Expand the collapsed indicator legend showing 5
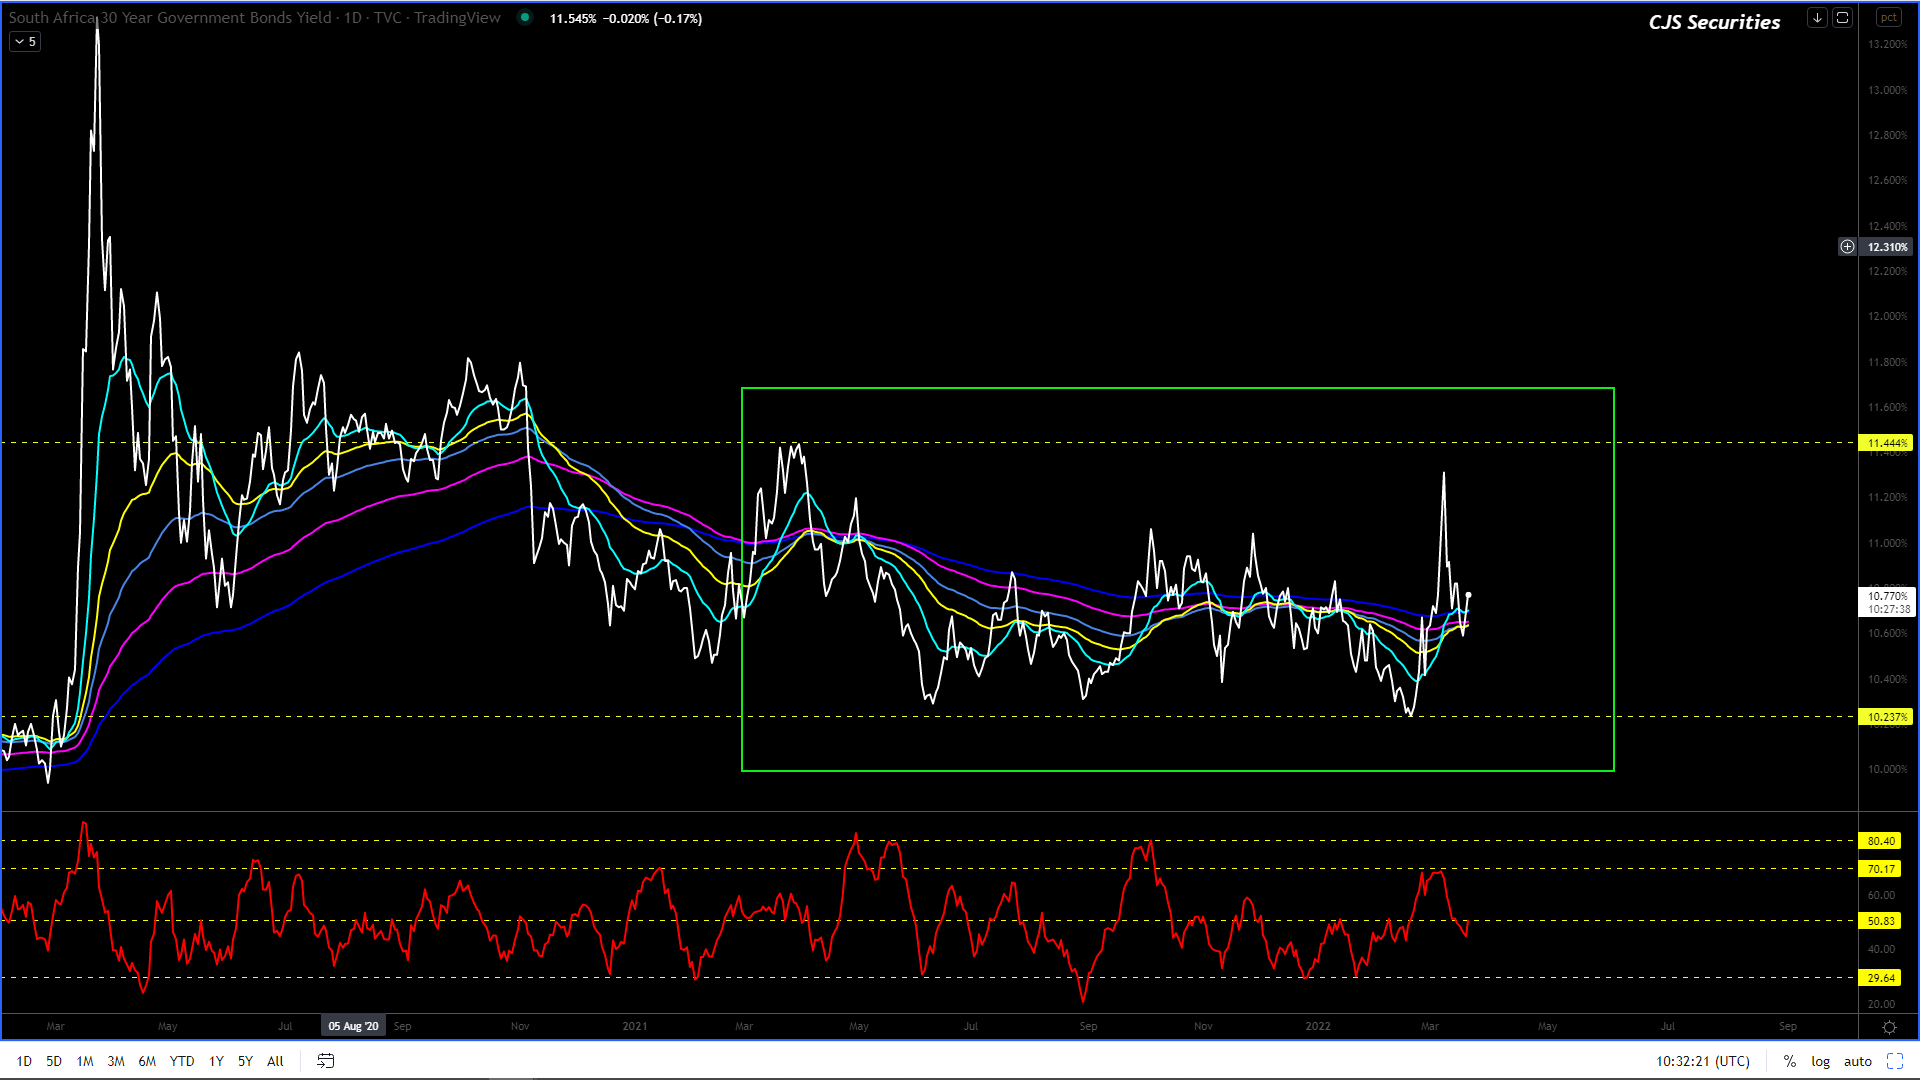1920x1080 pixels. tap(25, 41)
